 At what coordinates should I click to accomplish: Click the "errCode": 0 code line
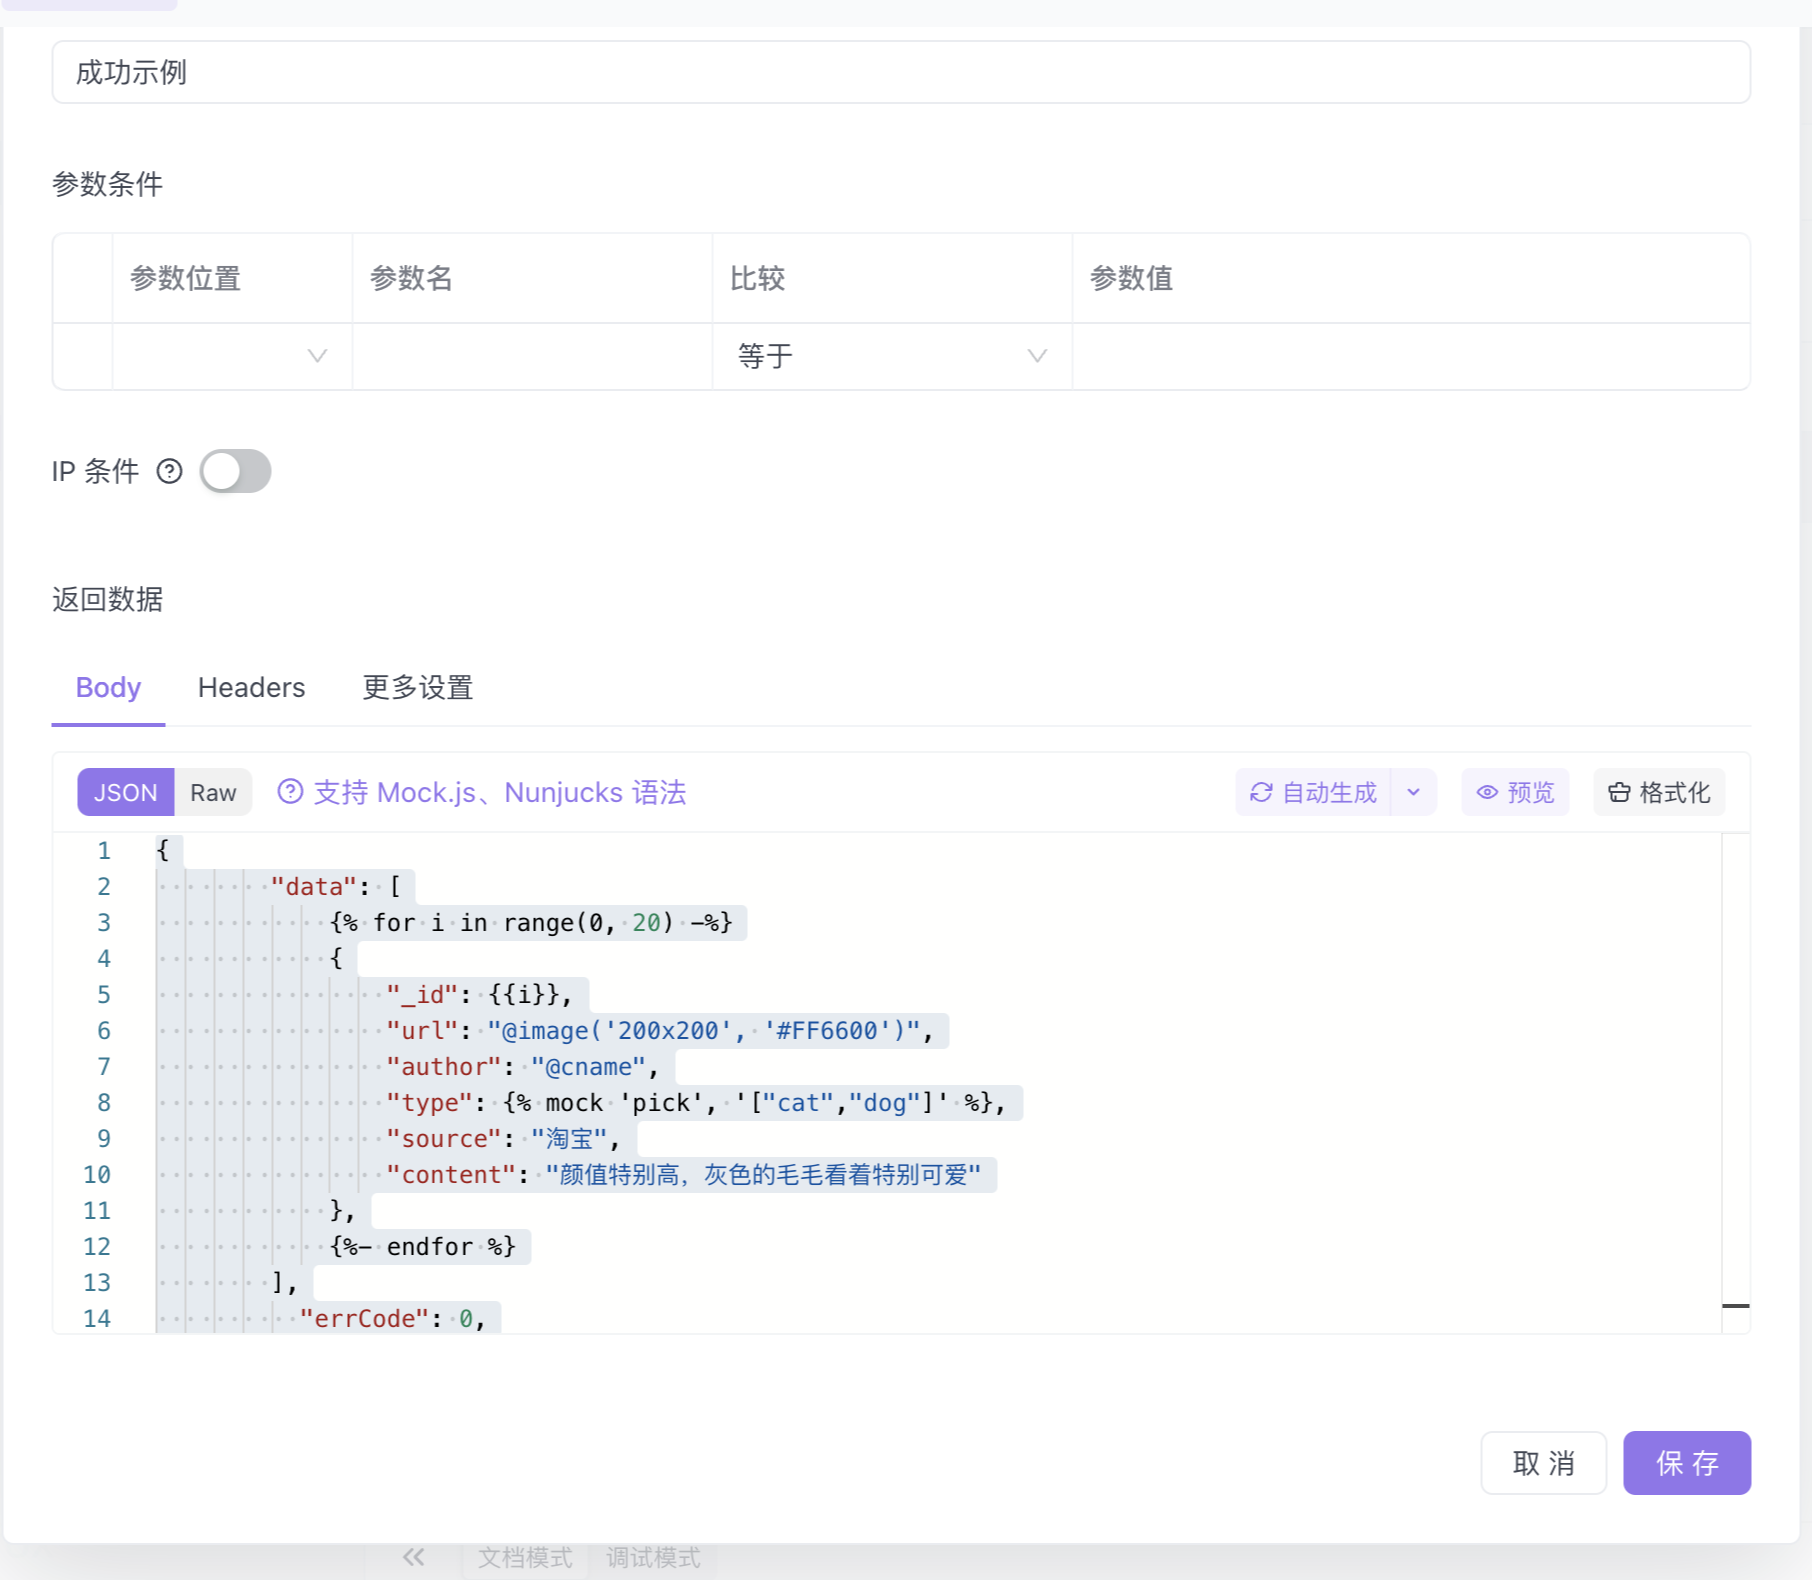pos(393,1318)
